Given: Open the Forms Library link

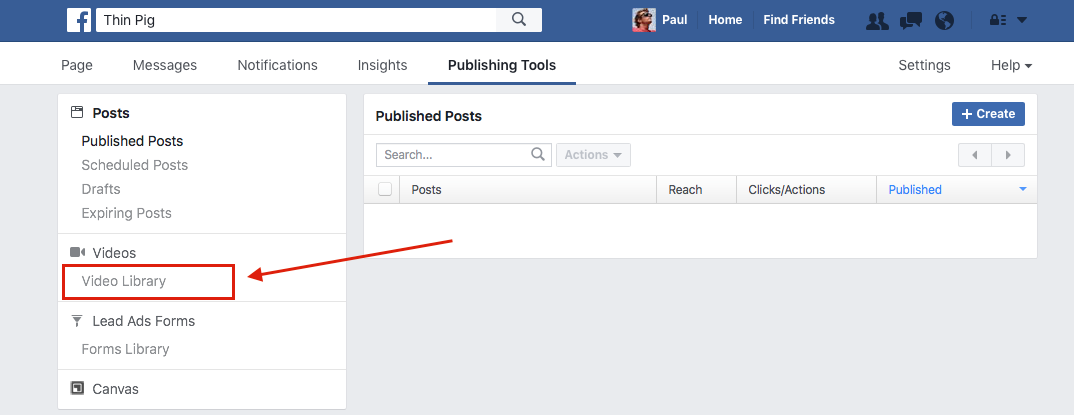Looking at the screenshot, I should point(125,349).
